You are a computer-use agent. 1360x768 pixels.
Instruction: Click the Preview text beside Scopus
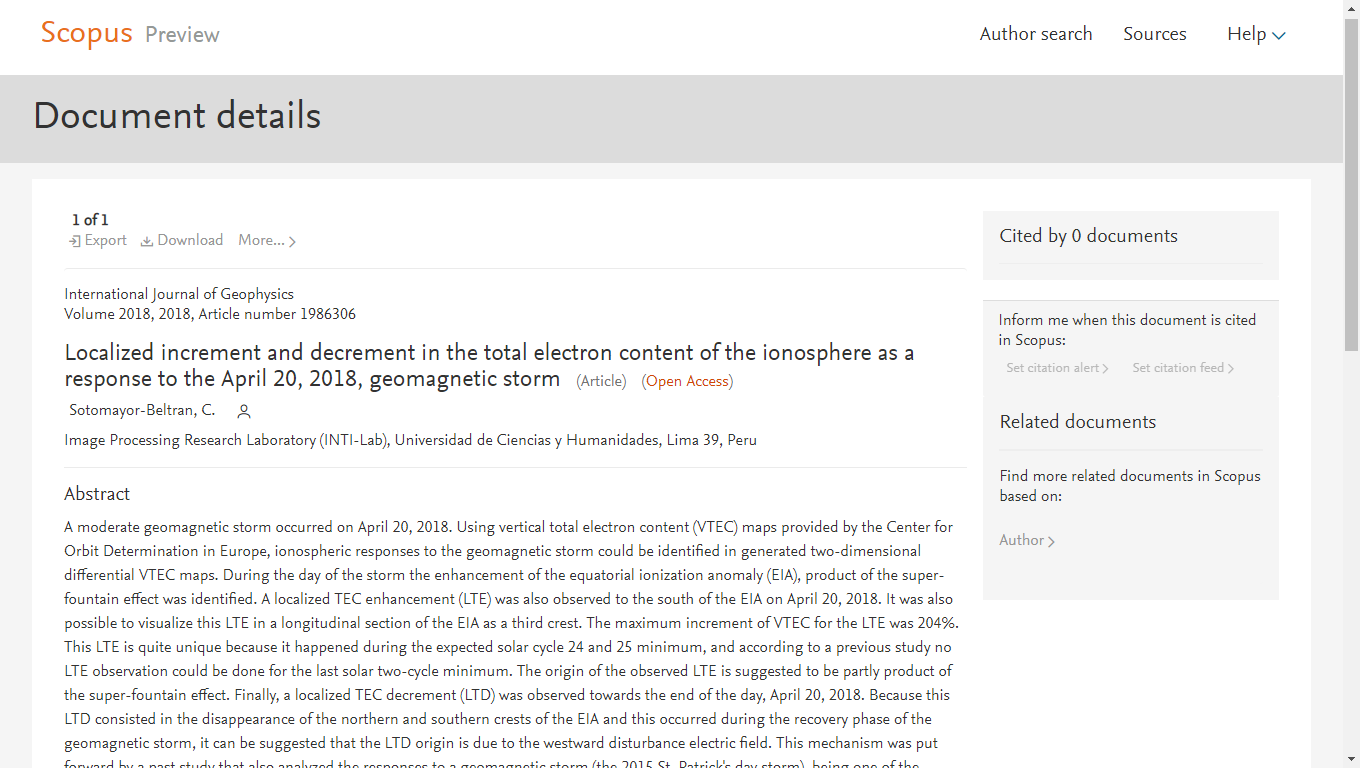point(182,35)
